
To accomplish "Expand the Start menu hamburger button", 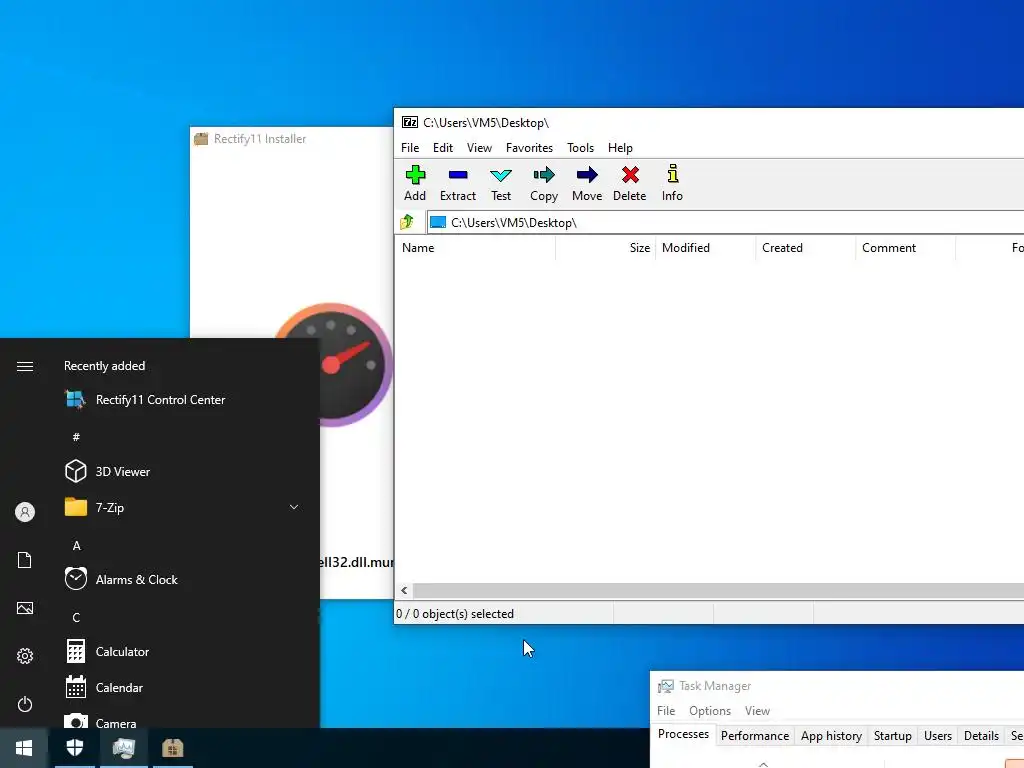I will [25, 366].
